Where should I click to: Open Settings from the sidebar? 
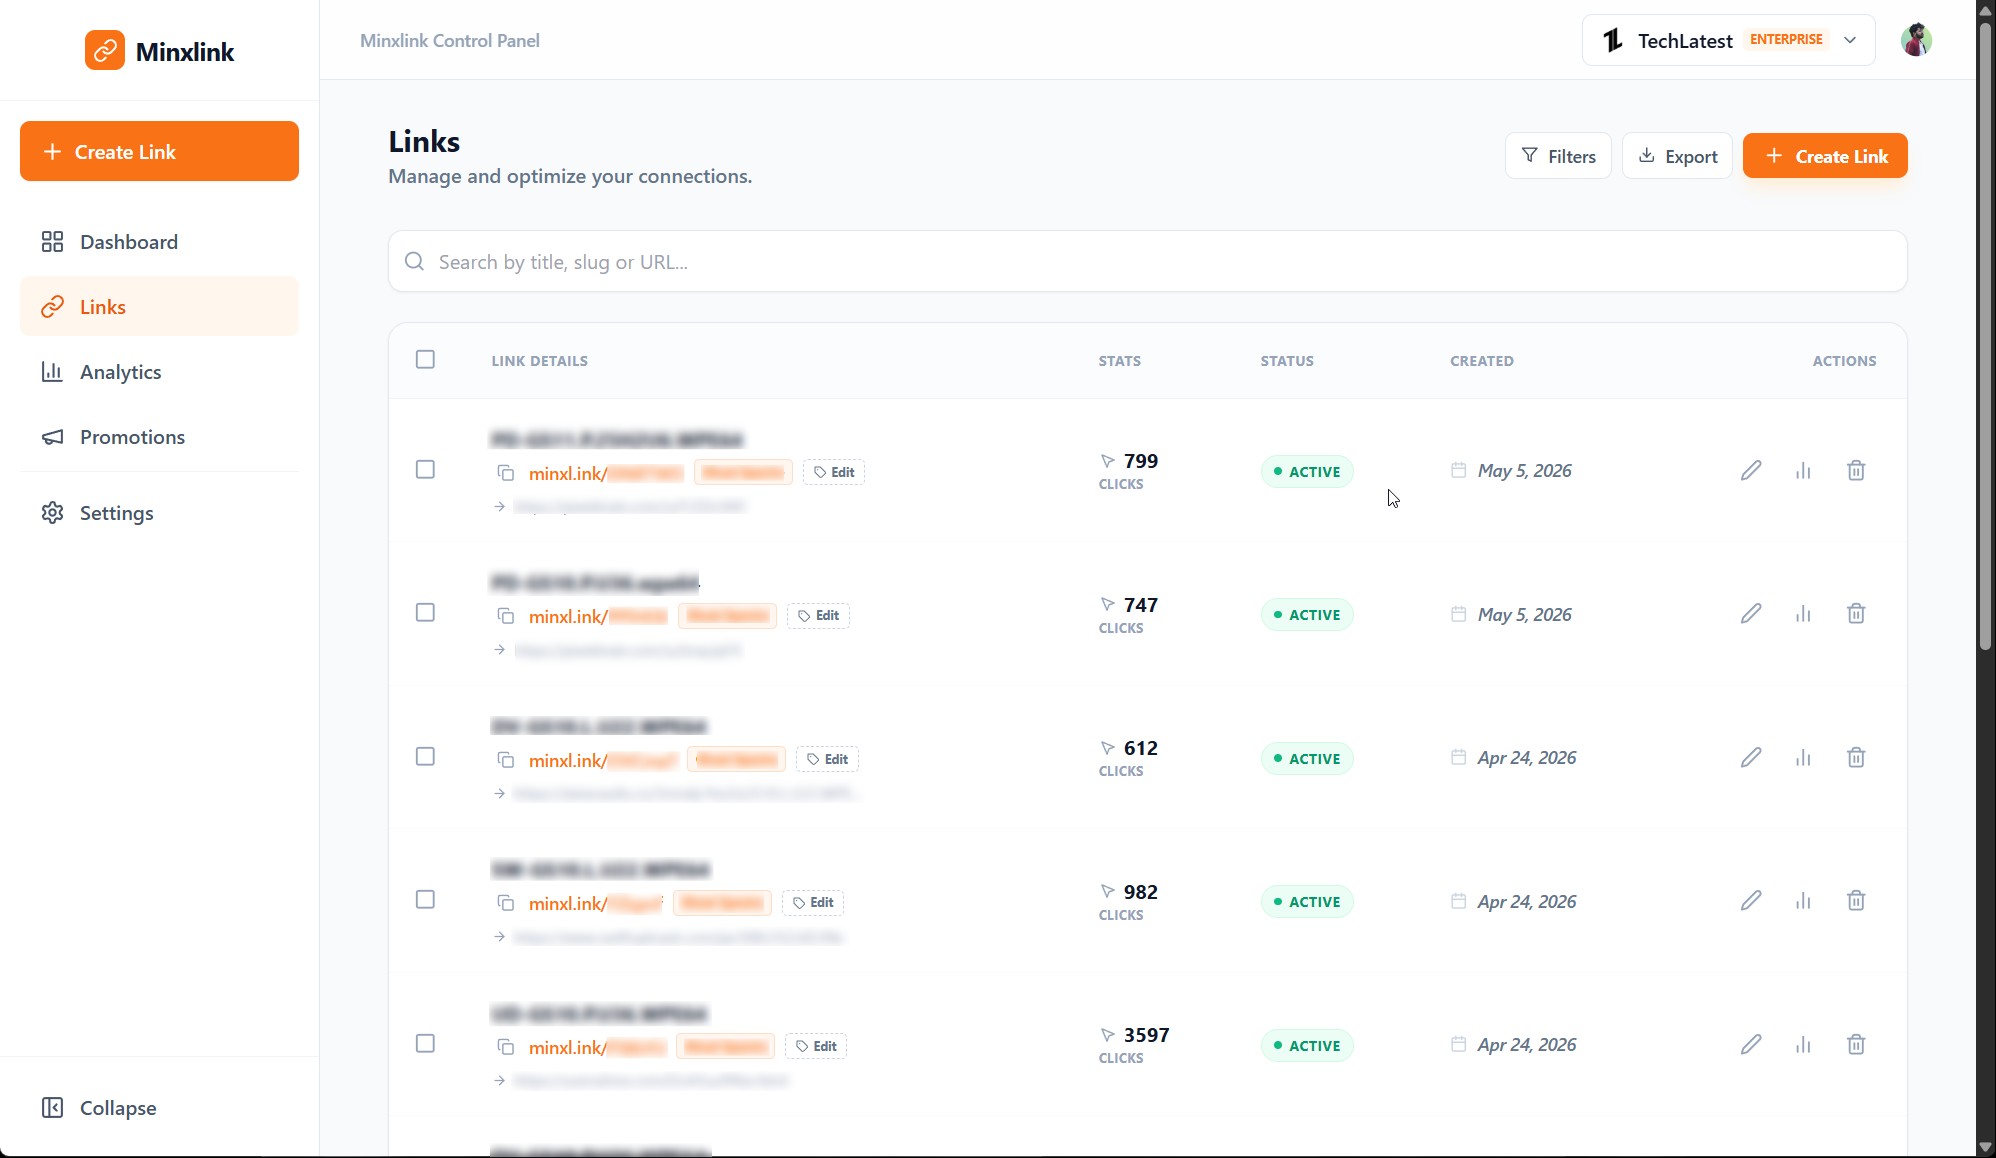click(x=159, y=513)
